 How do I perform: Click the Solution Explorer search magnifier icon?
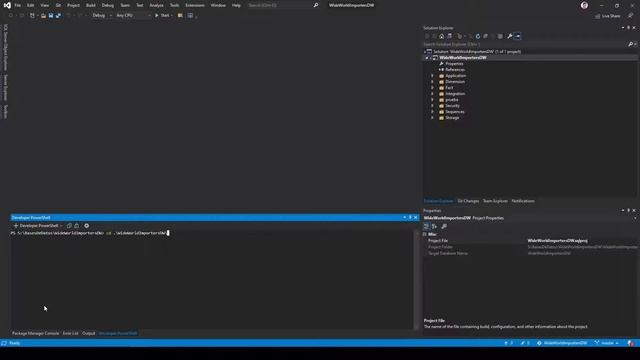630,44
